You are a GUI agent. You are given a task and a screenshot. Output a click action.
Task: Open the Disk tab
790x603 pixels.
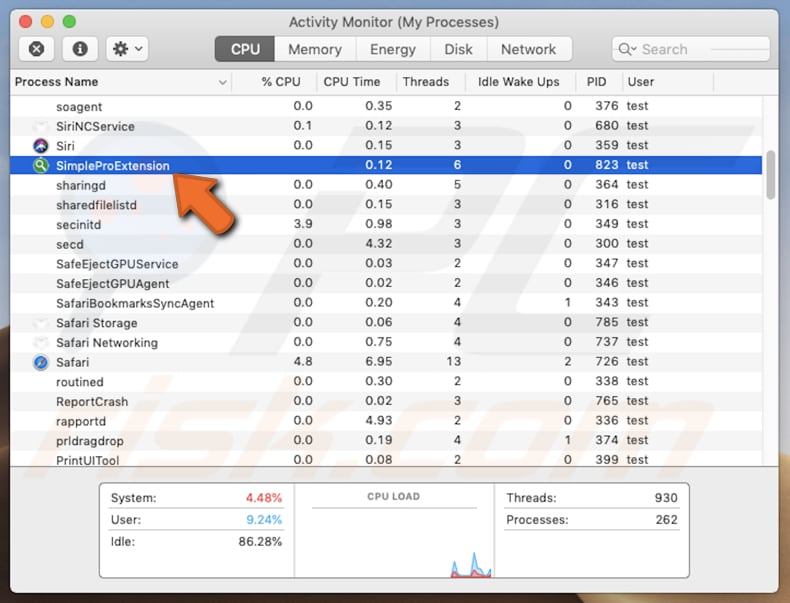click(x=458, y=49)
